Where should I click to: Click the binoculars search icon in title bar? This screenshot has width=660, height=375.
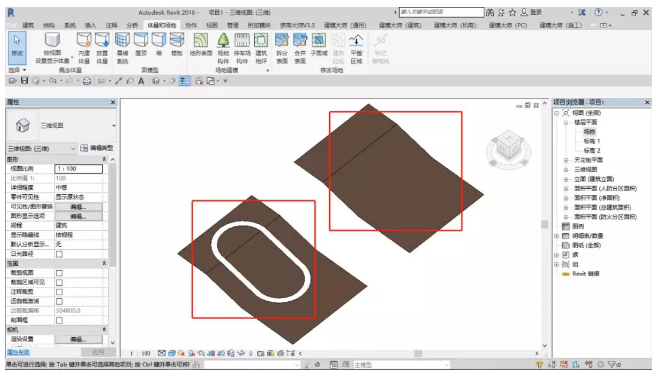(490, 13)
